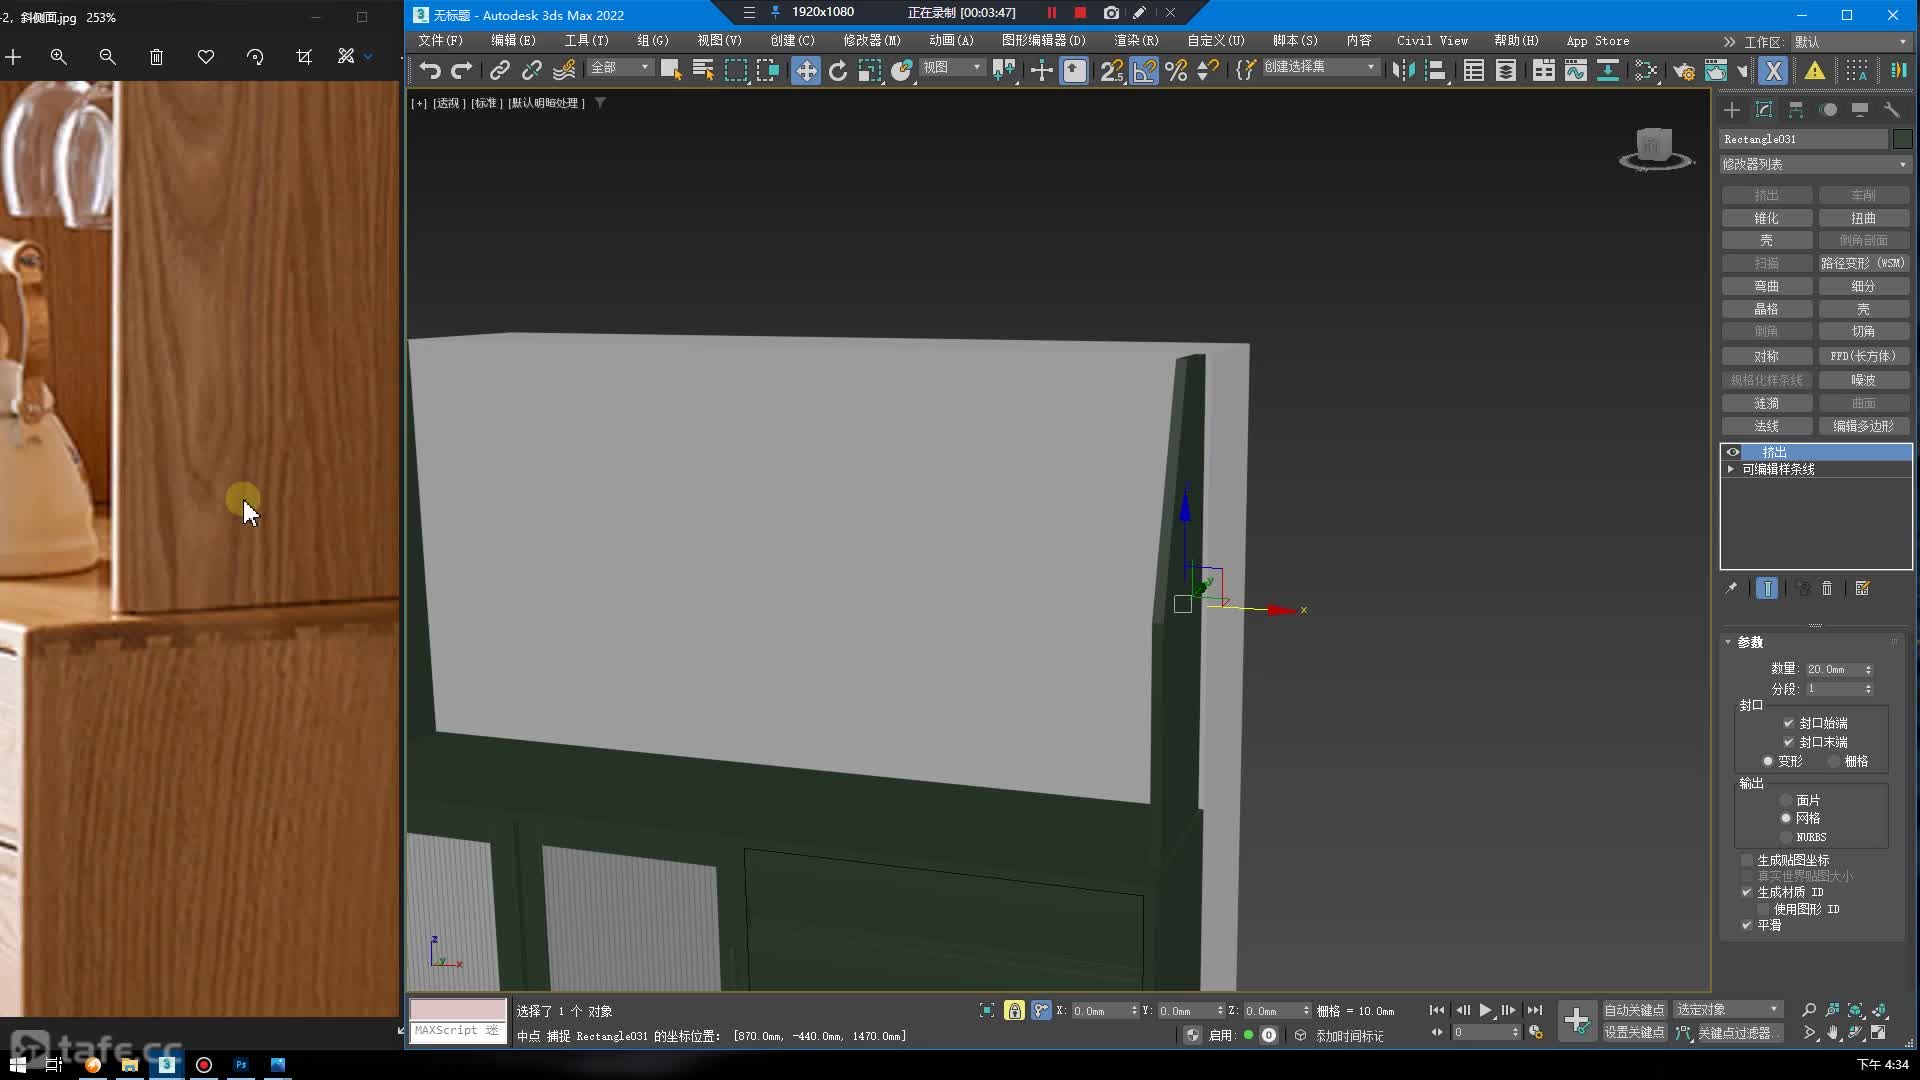Click the Mirror tool icon
Image resolution: width=1920 pixels, height=1080 pixels.
point(1404,70)
